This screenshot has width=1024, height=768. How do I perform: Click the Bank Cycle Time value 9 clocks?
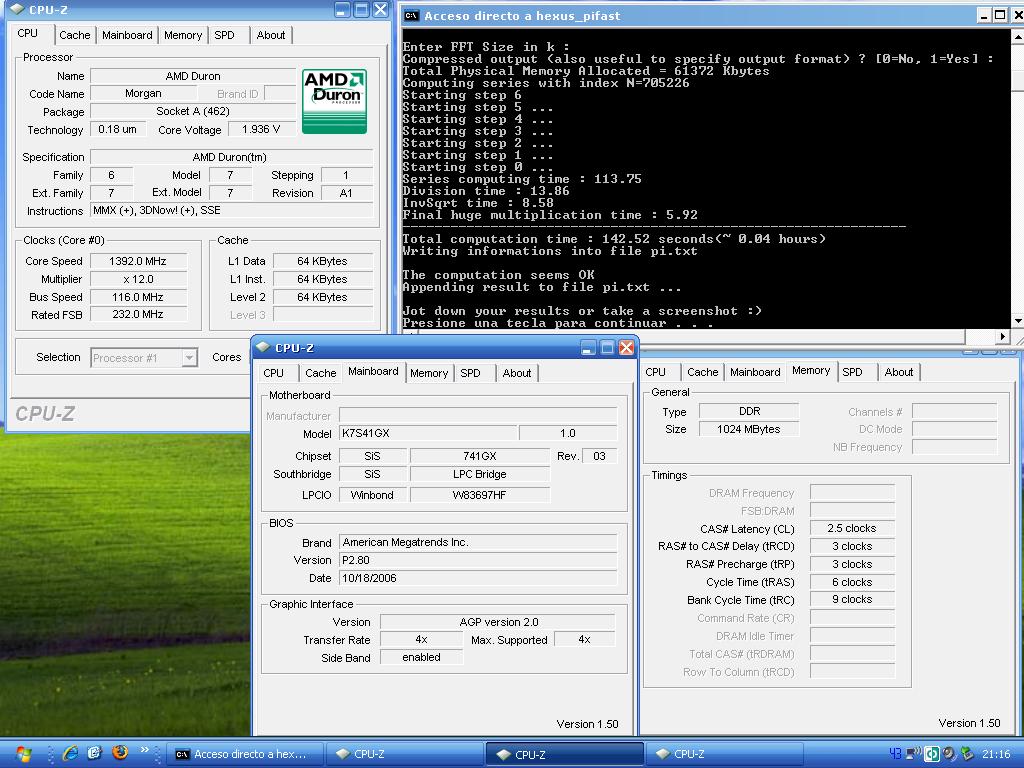[x=852, y=599]
